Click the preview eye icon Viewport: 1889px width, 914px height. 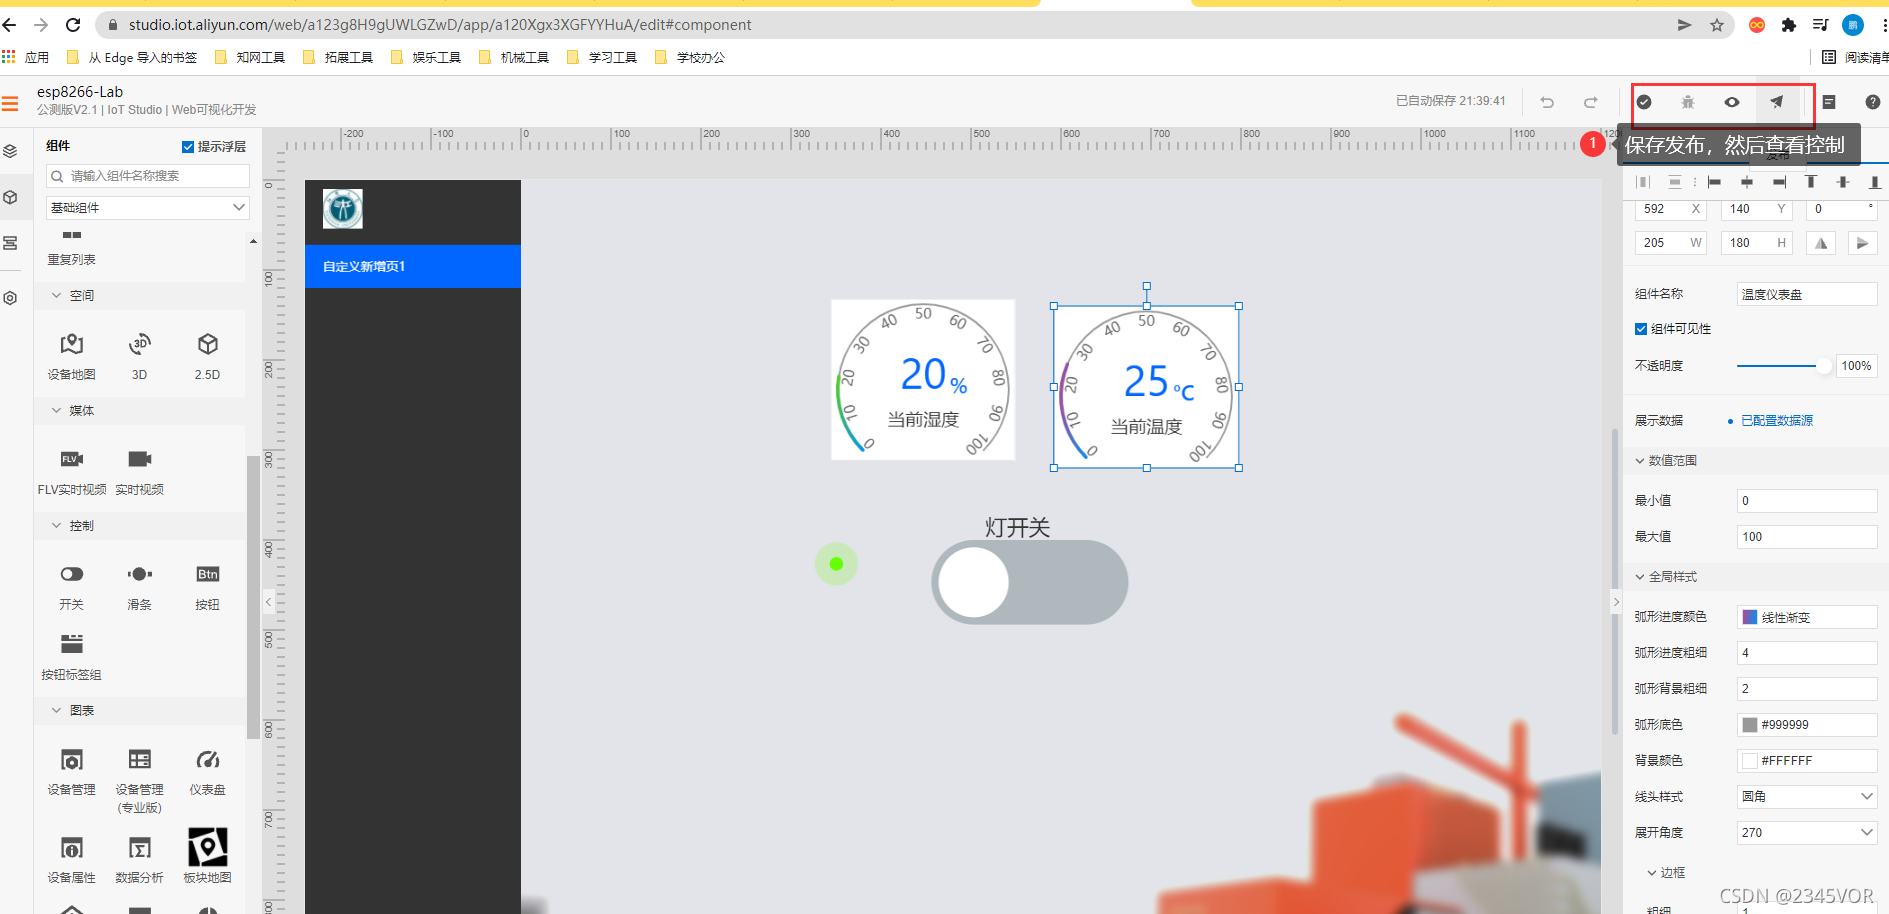(1732, 102)
